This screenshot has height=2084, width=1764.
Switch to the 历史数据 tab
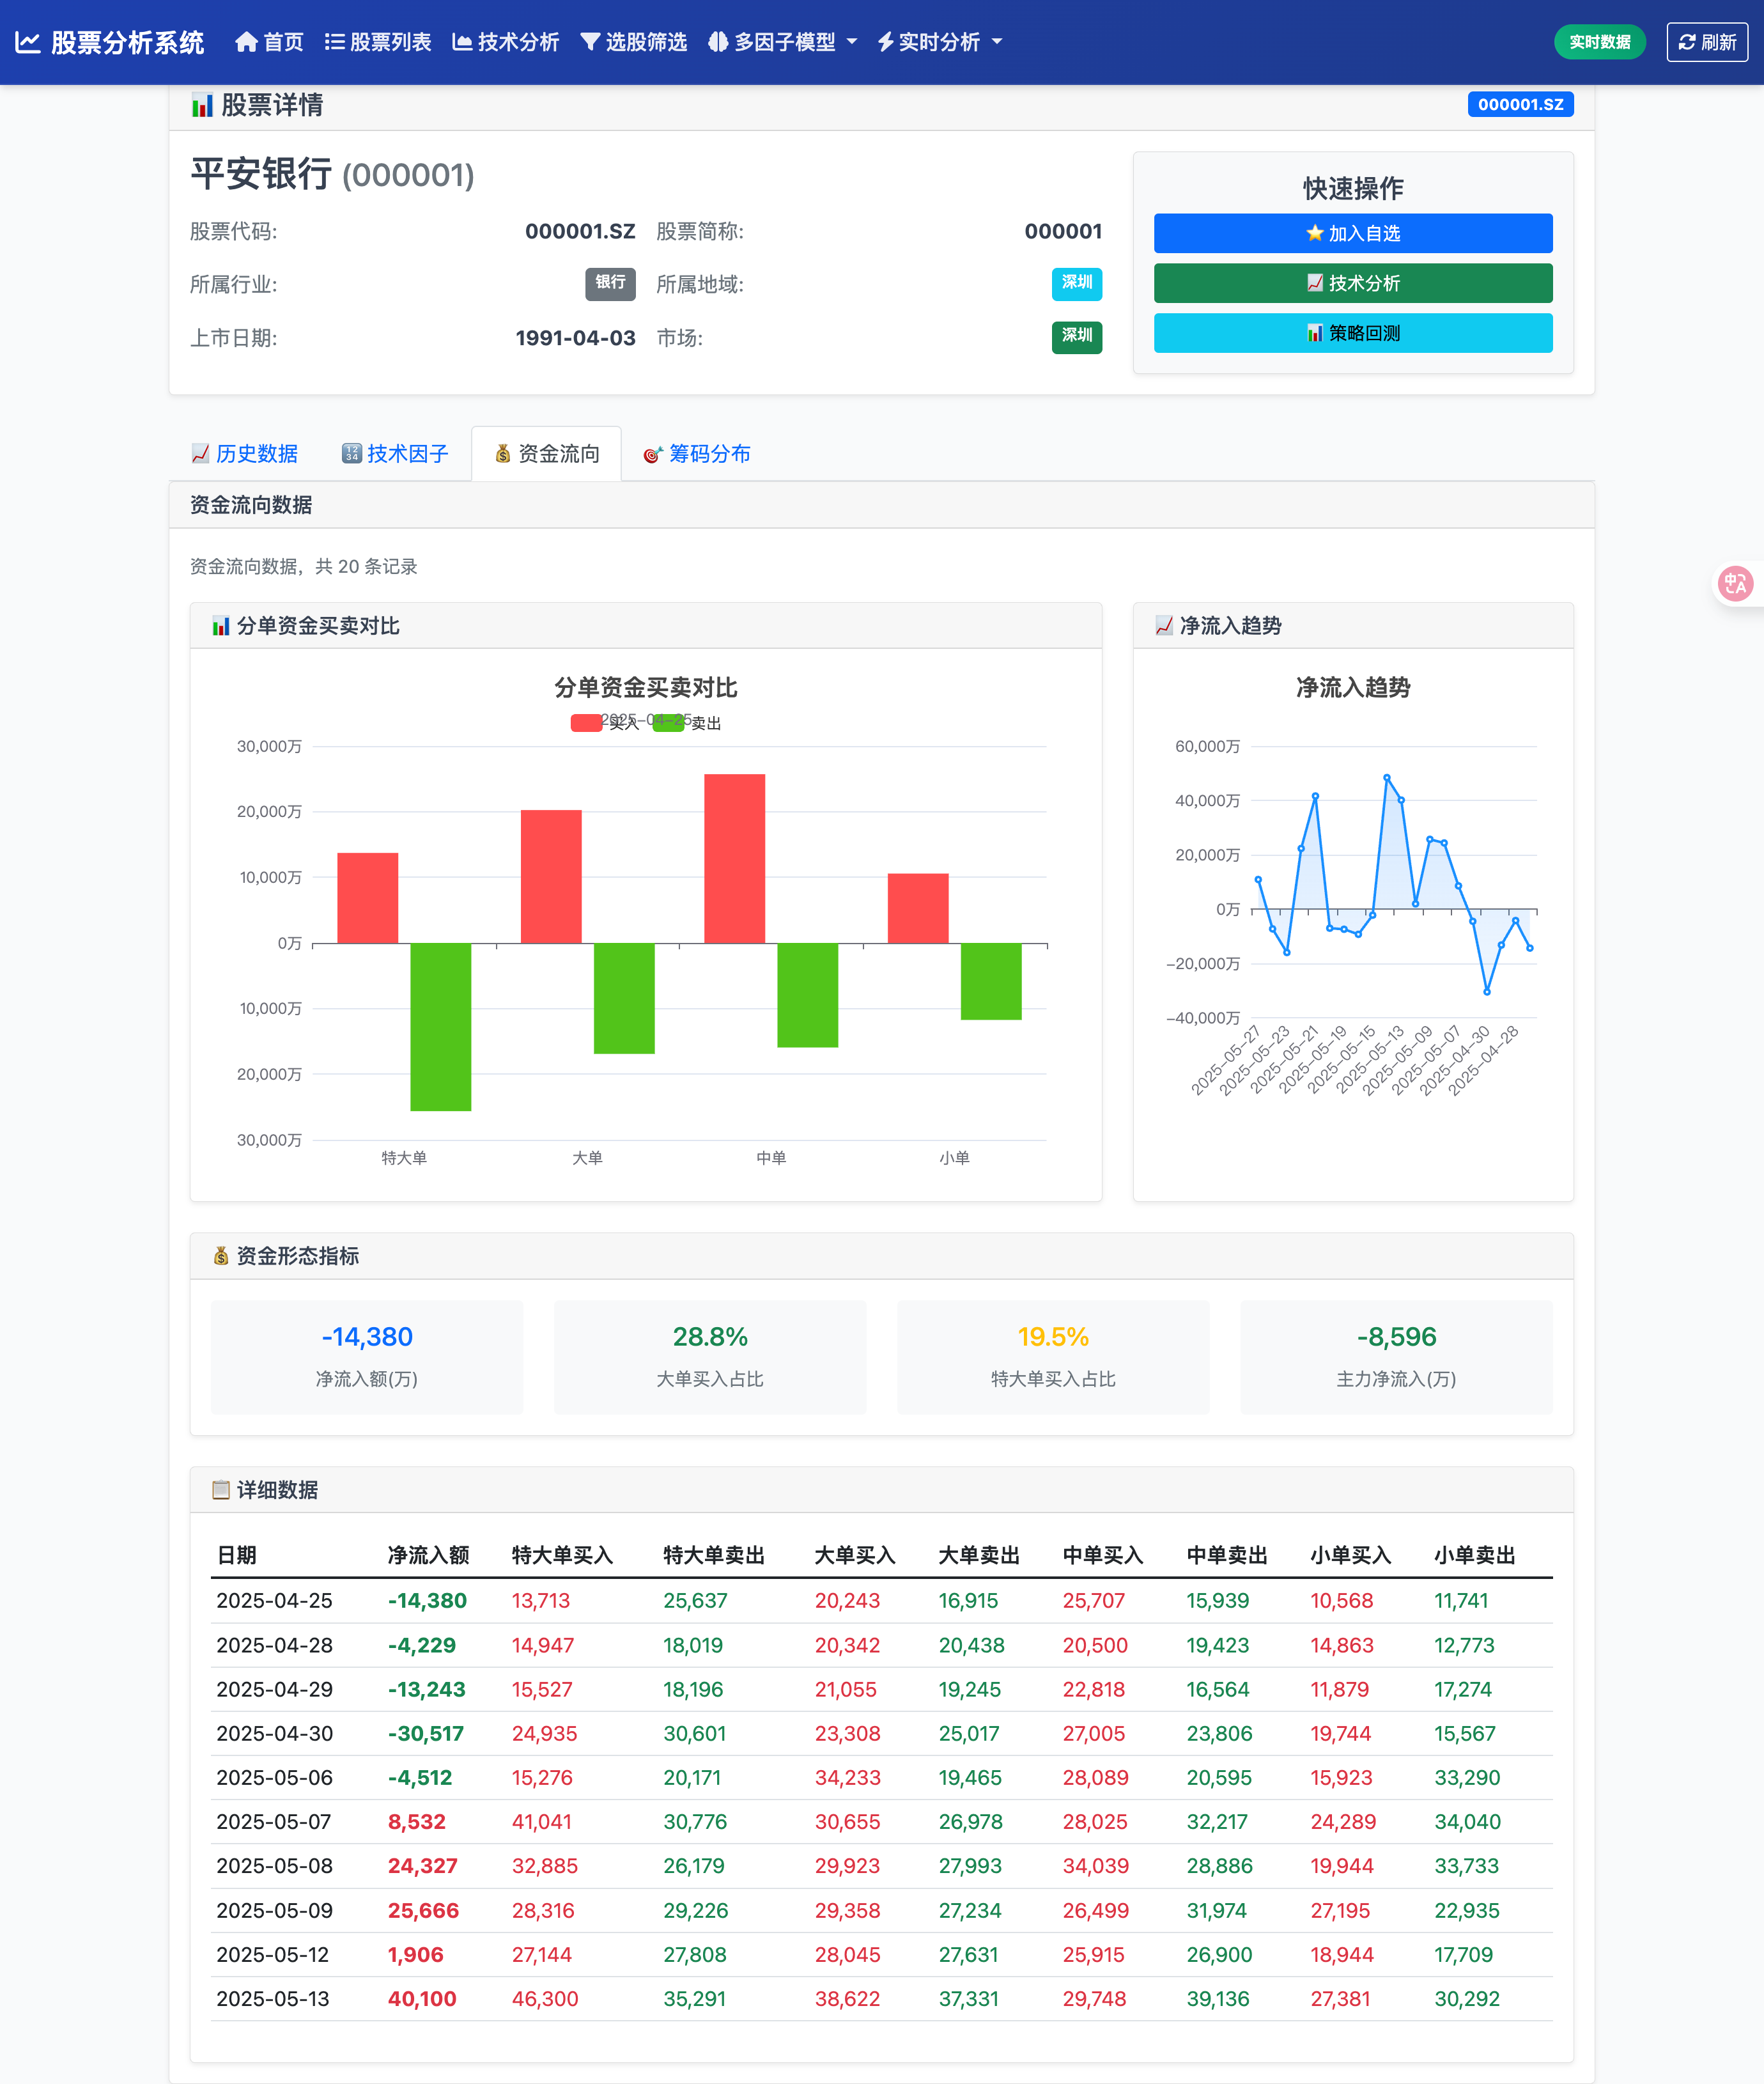(245, 454)
